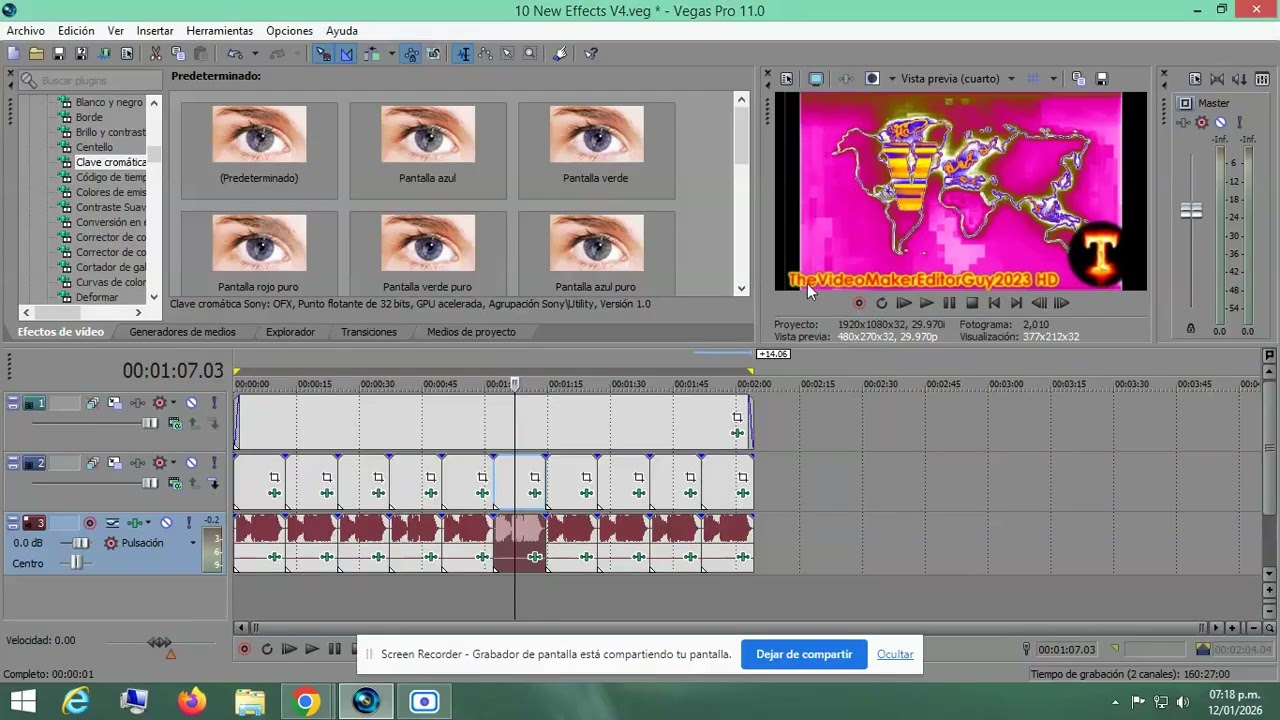The height and width of the screenshot is (720, 1280).
Task: Open track 2 track FX gear icon
Action: pyautogui.click(x=159, y=463)
